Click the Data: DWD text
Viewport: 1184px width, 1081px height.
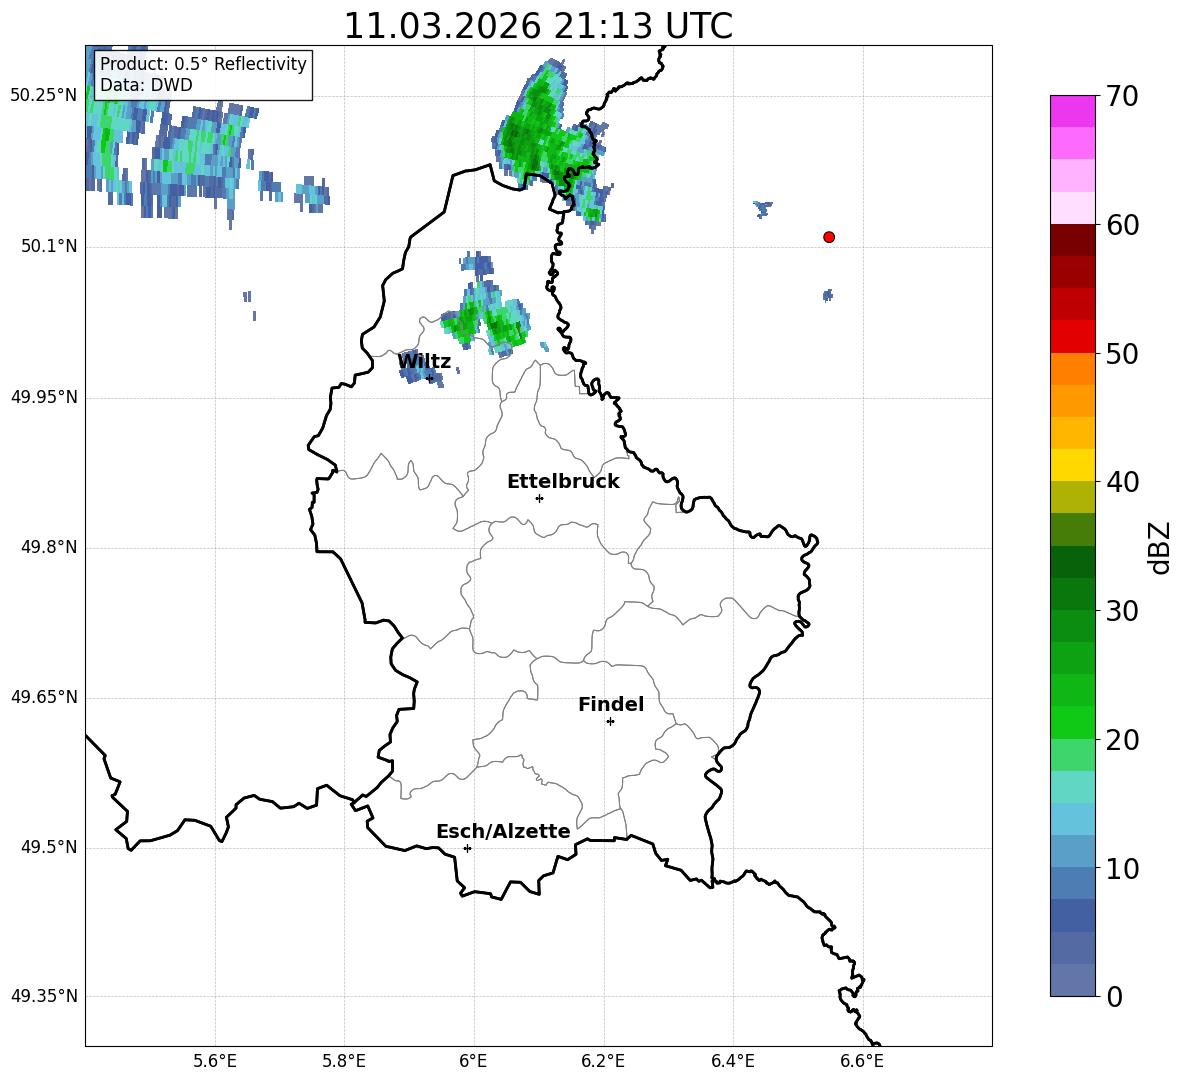point(146,85)
